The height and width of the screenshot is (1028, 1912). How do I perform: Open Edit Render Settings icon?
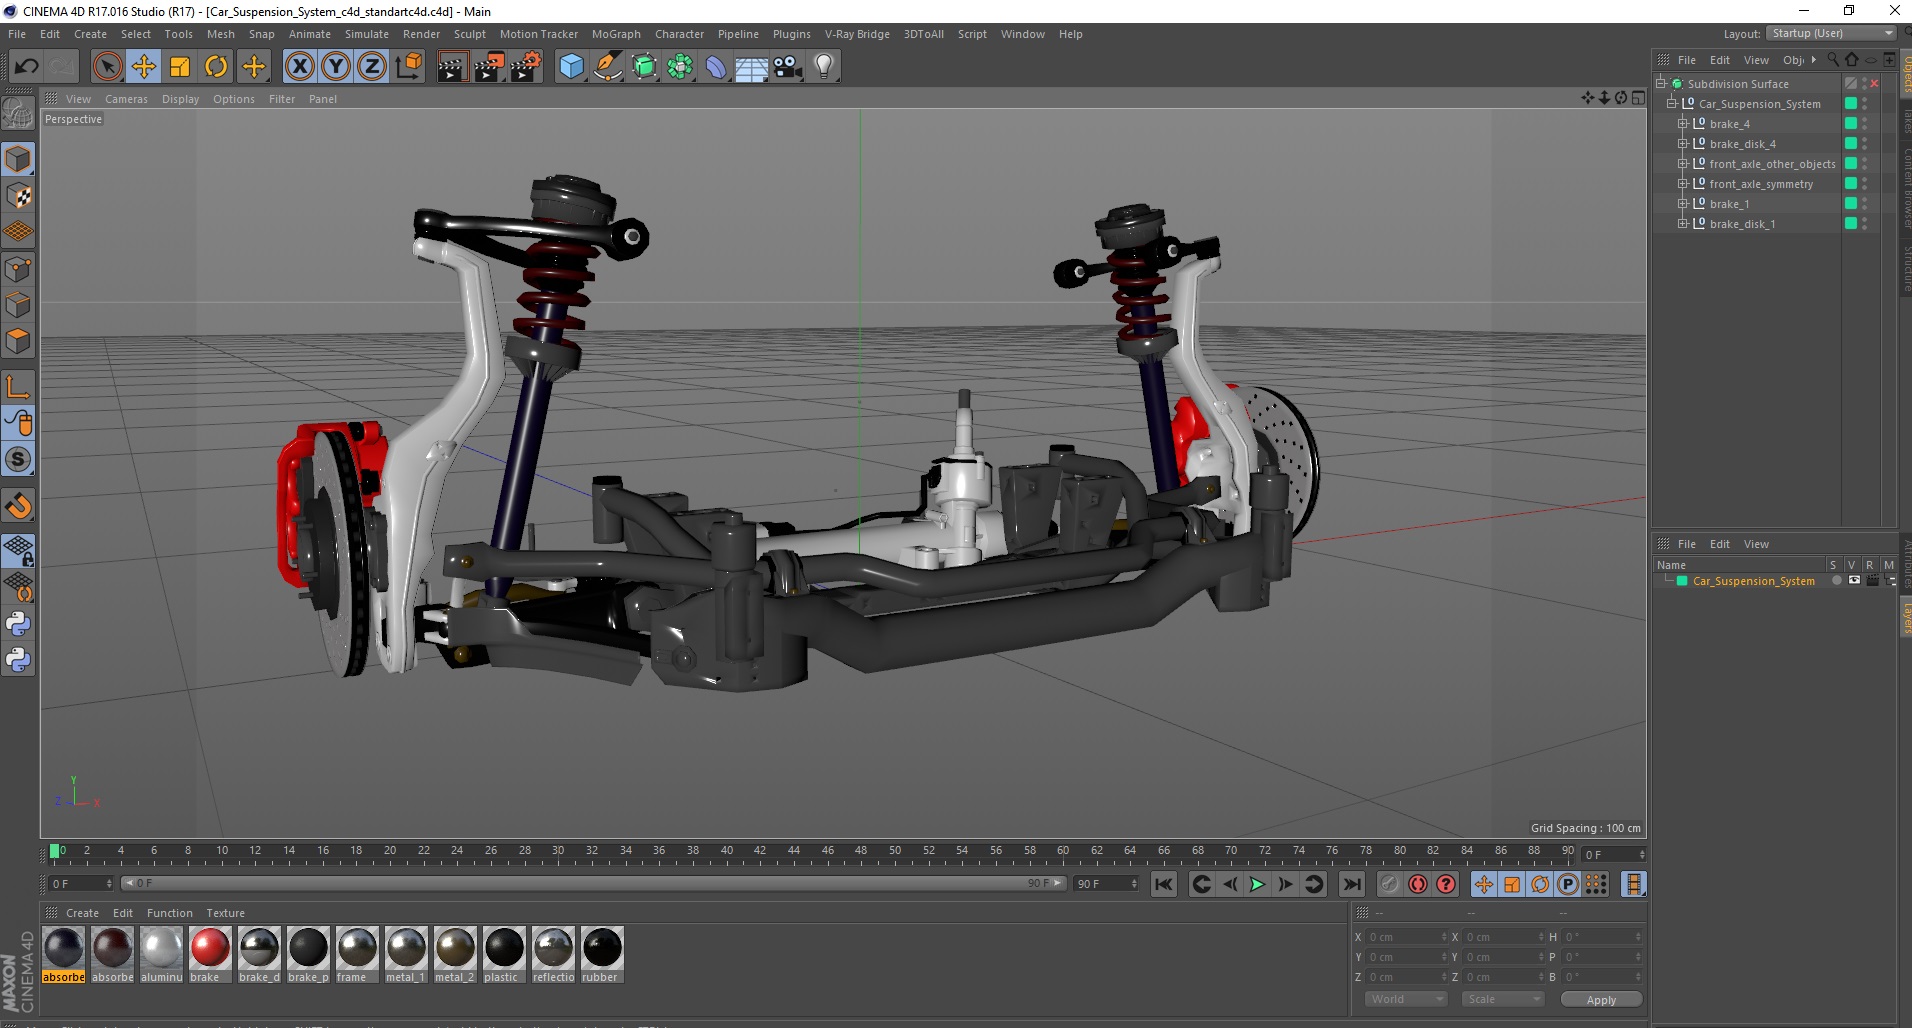[x=525, y=67]
